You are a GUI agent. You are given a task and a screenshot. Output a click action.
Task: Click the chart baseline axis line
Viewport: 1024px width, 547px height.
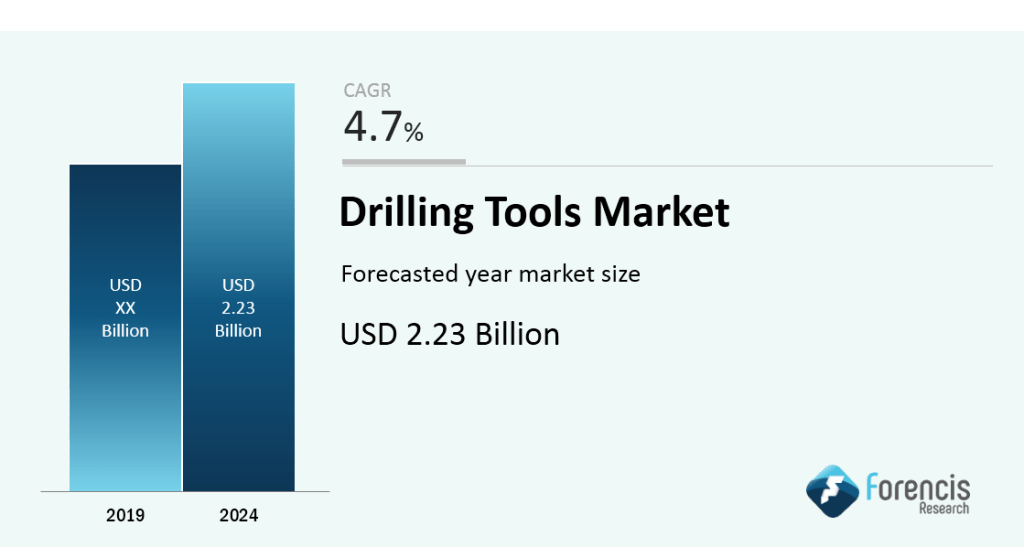click(185, 492)
